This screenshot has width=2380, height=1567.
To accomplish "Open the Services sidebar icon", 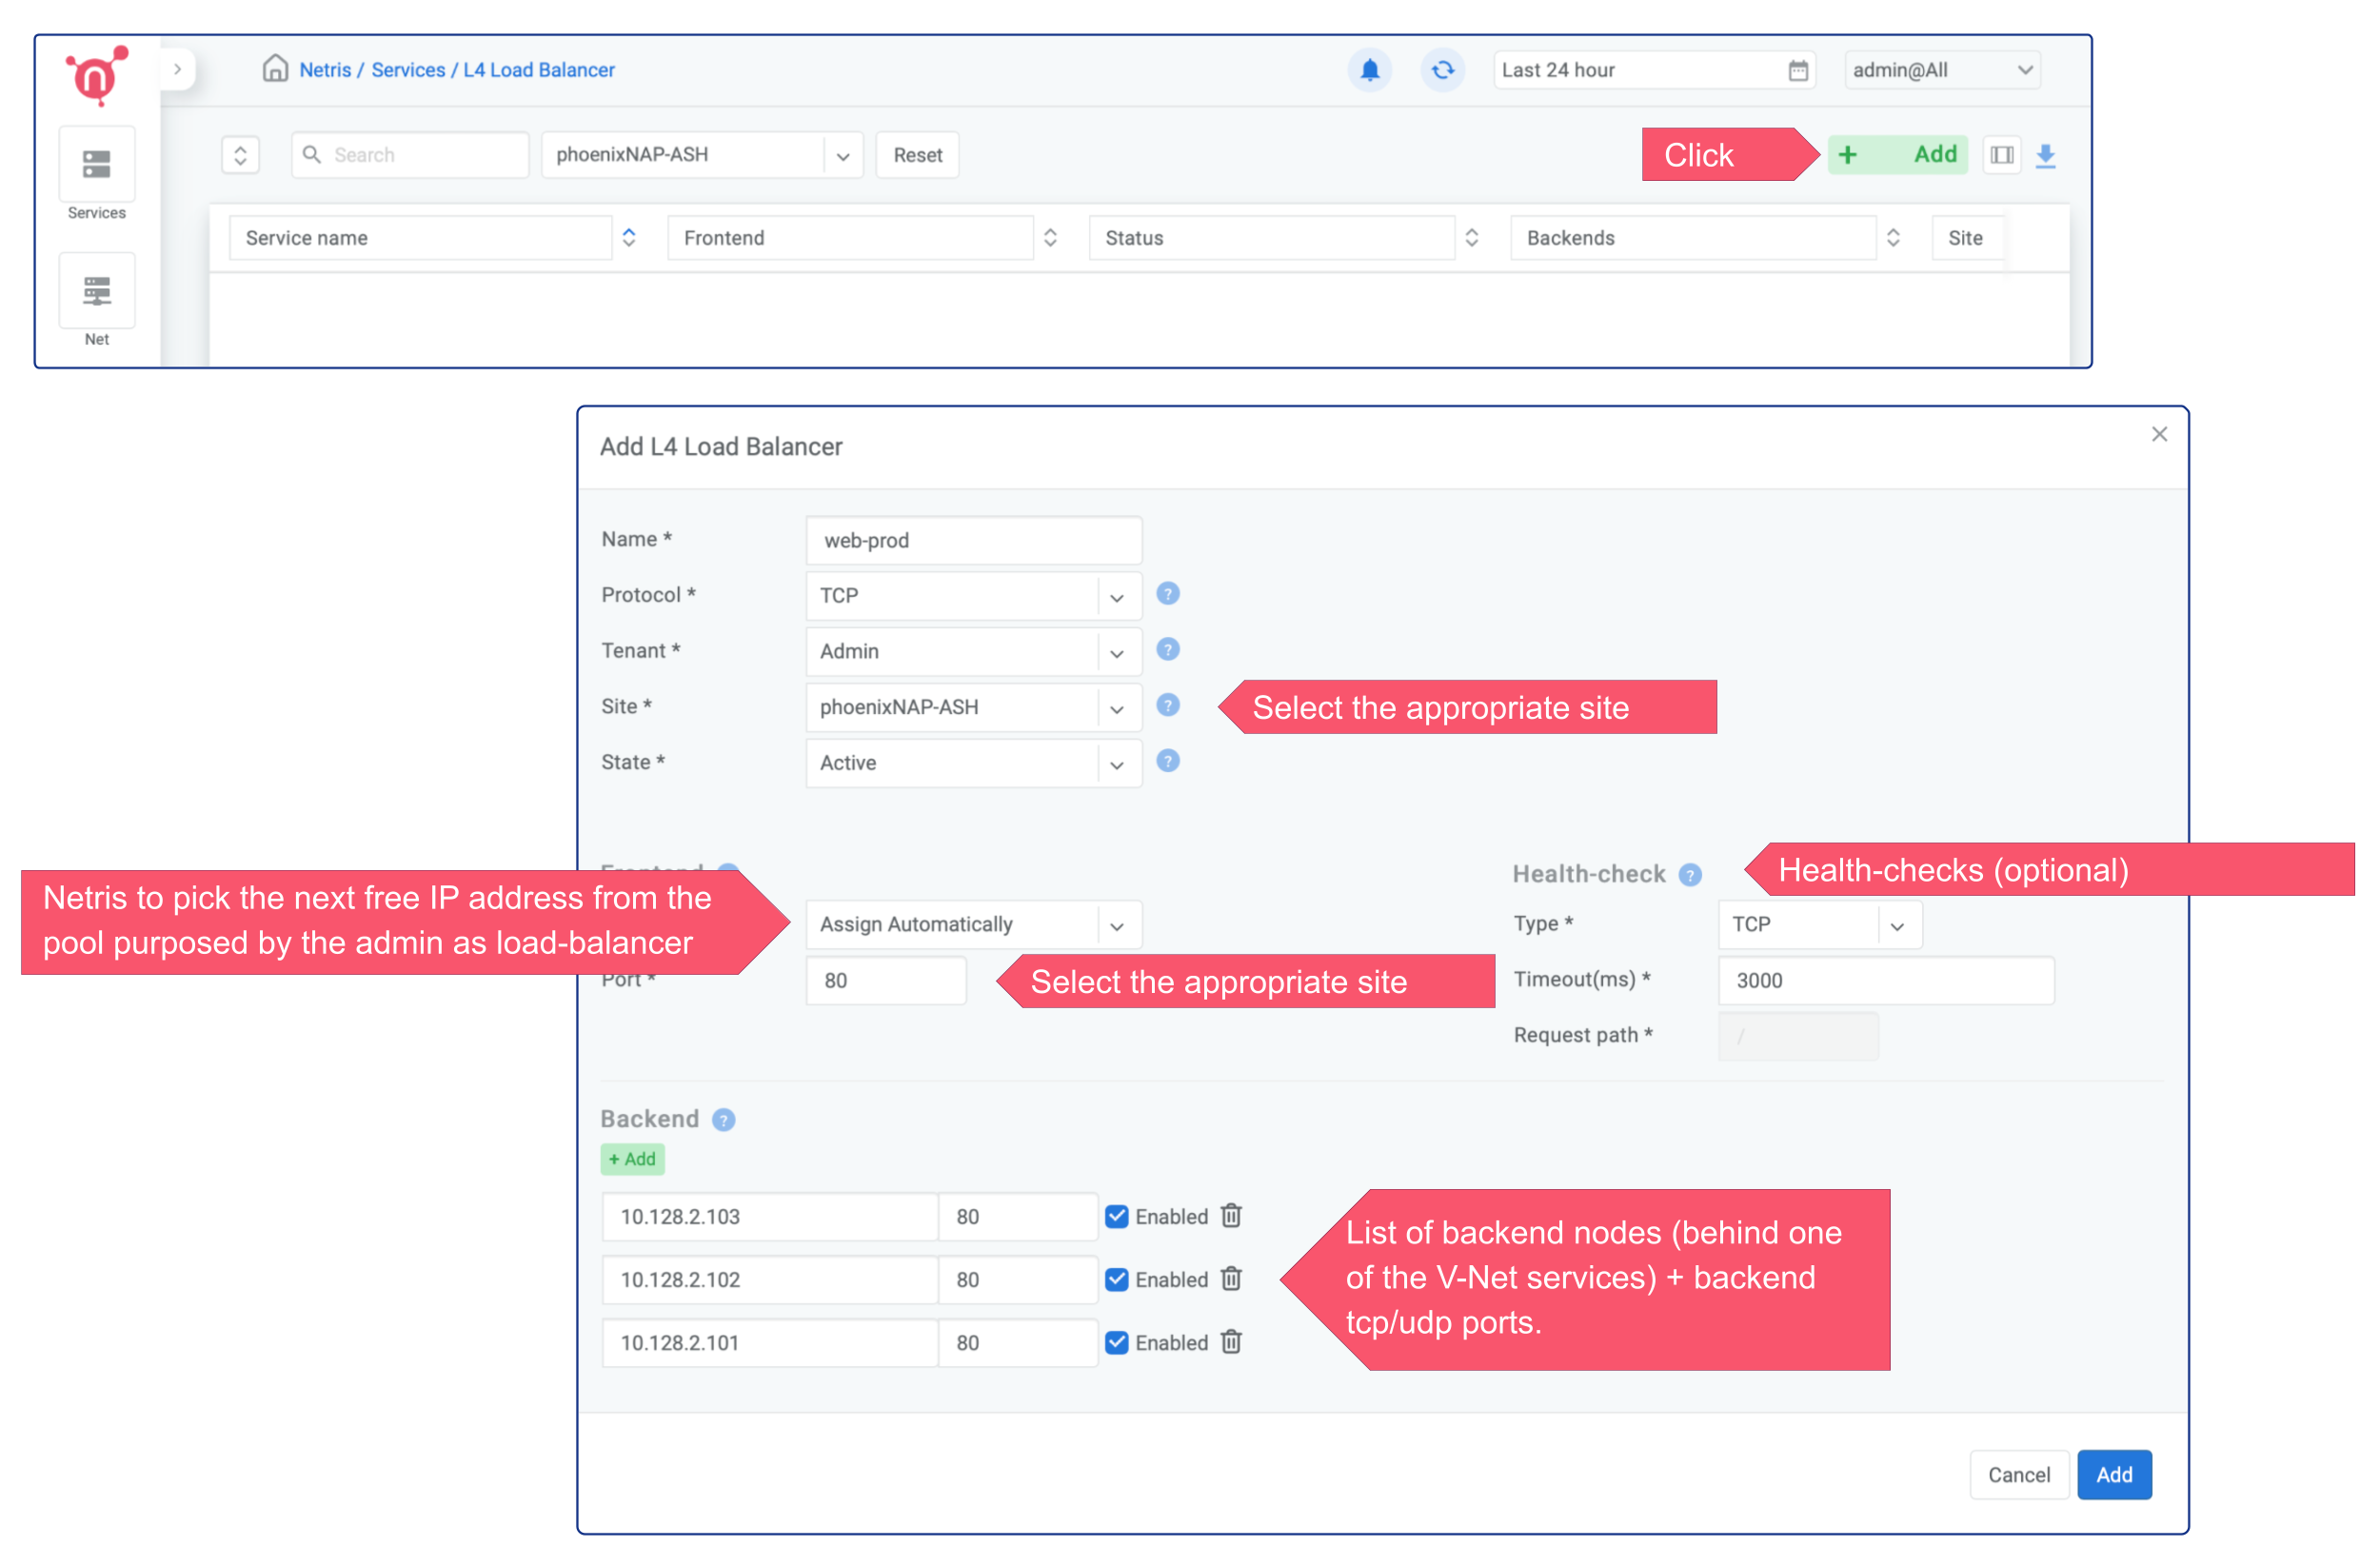I will 97,165.
